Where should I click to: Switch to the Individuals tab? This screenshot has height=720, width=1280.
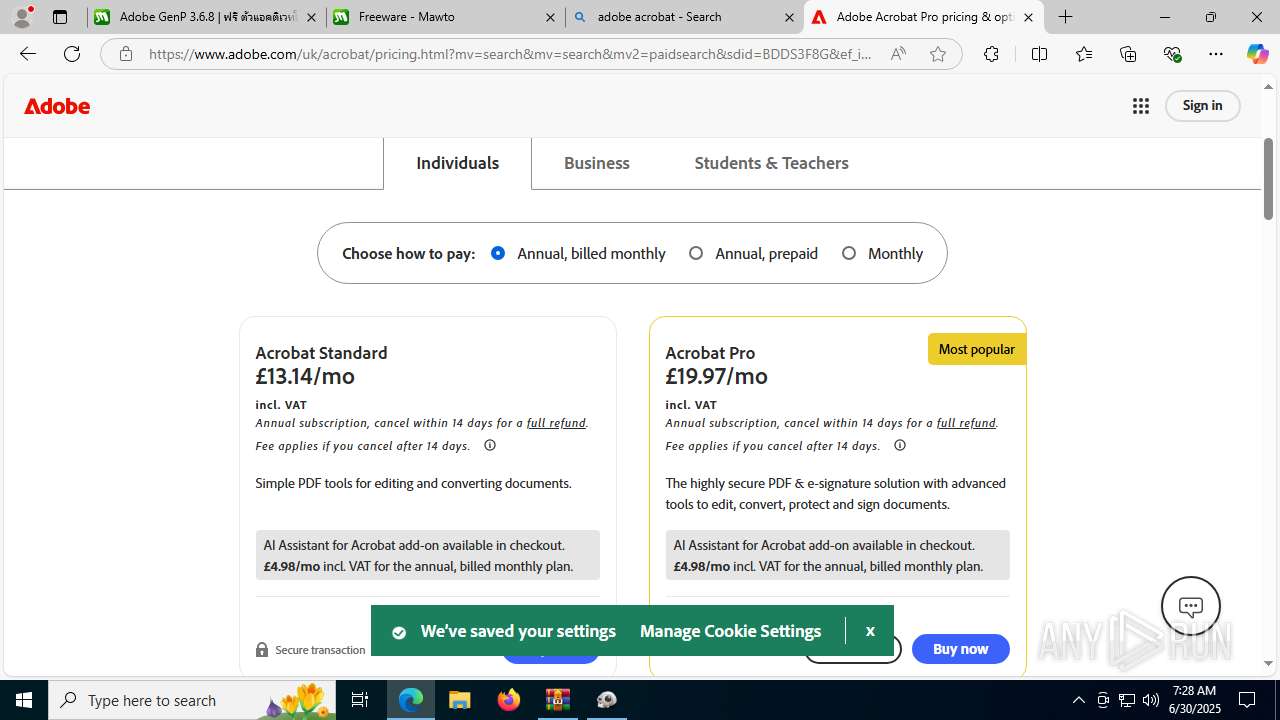(x=458, y=163)
